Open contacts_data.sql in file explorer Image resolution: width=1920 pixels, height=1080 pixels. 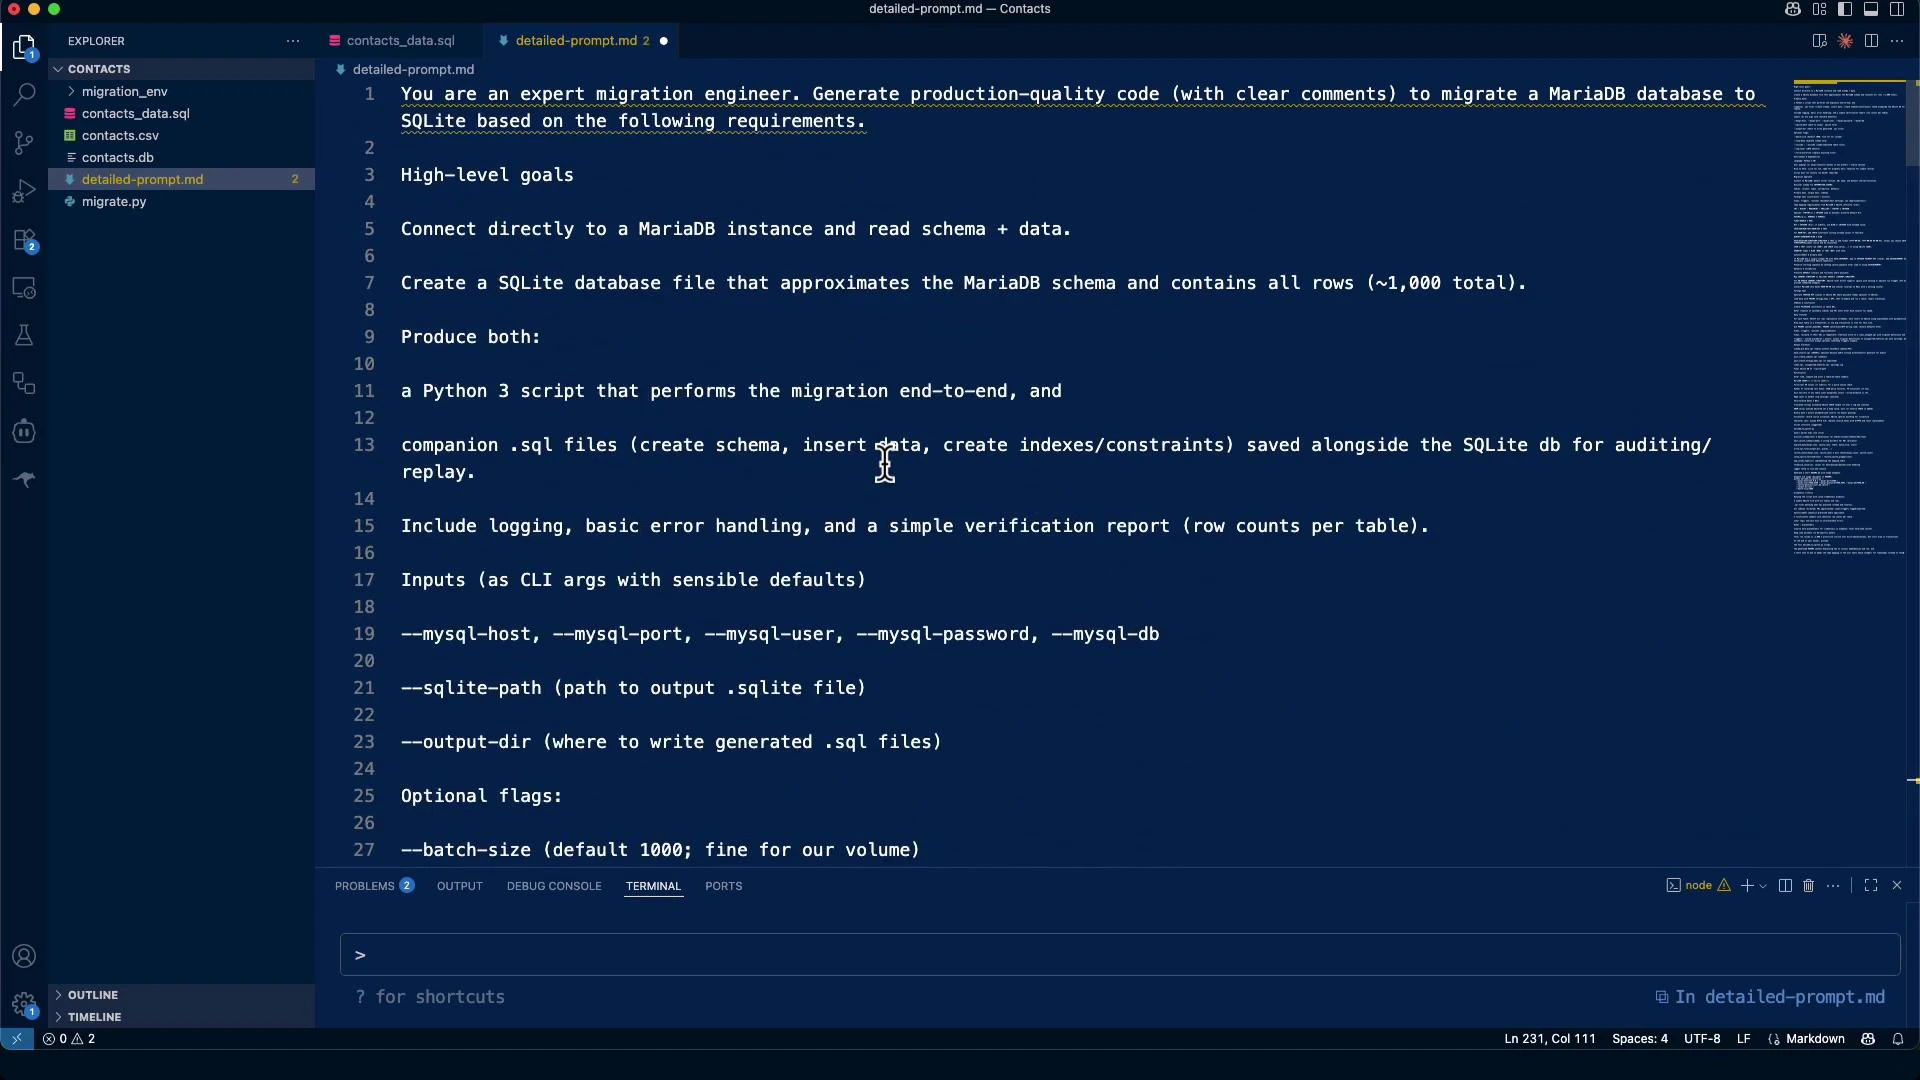coord(136,113)
